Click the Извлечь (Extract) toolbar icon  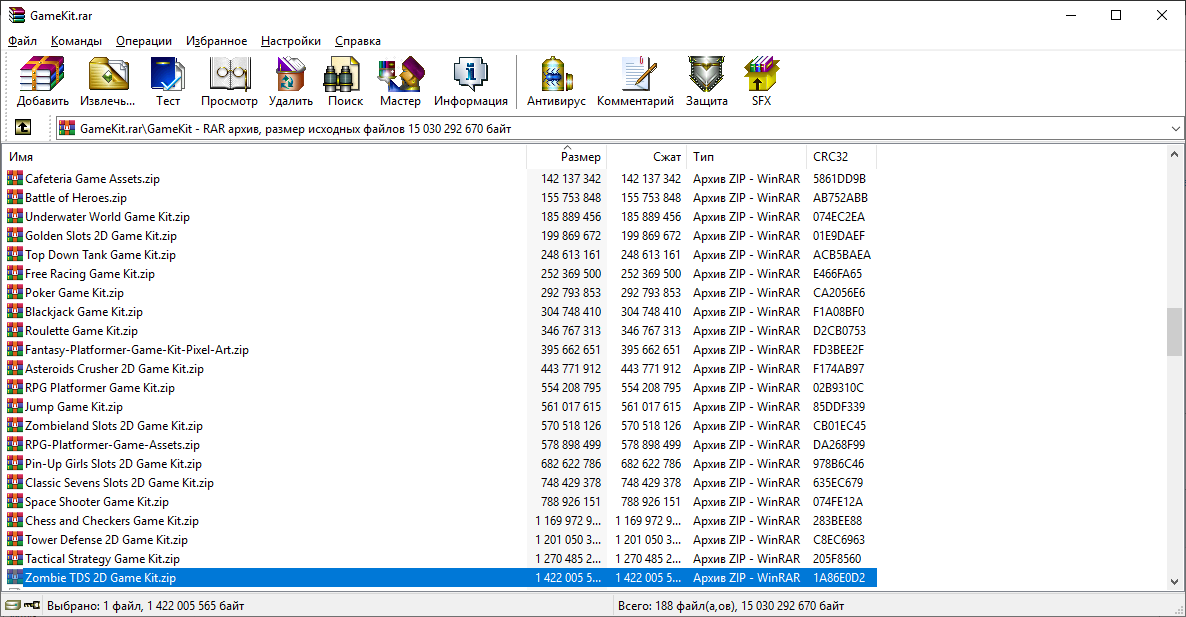coord(107,81)
